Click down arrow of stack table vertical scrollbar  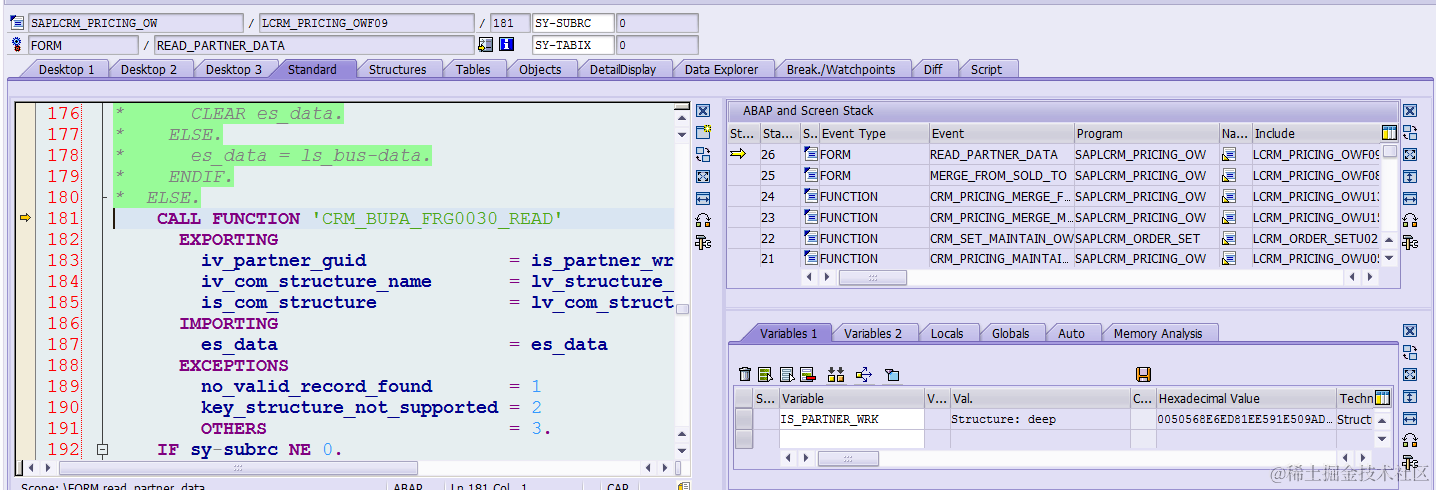pyautogui.click(x=1390, y=260)
